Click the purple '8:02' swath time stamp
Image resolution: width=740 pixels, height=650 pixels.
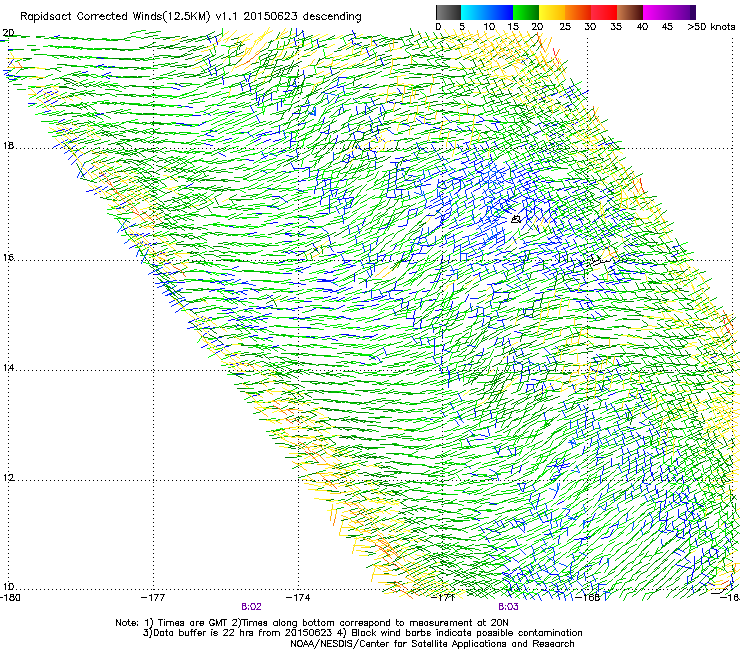pyautogui.click(x=251, y=607)
